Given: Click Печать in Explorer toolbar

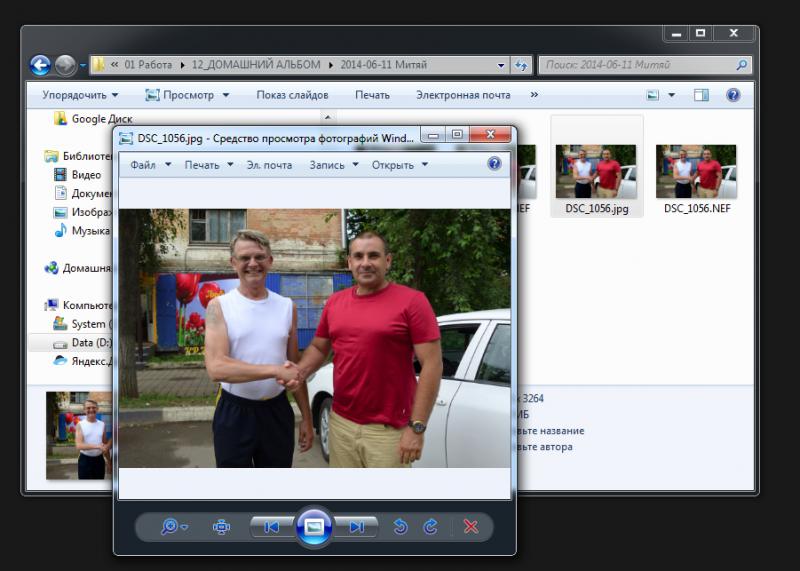Looking at the screenshot, I should coord(372,95).
